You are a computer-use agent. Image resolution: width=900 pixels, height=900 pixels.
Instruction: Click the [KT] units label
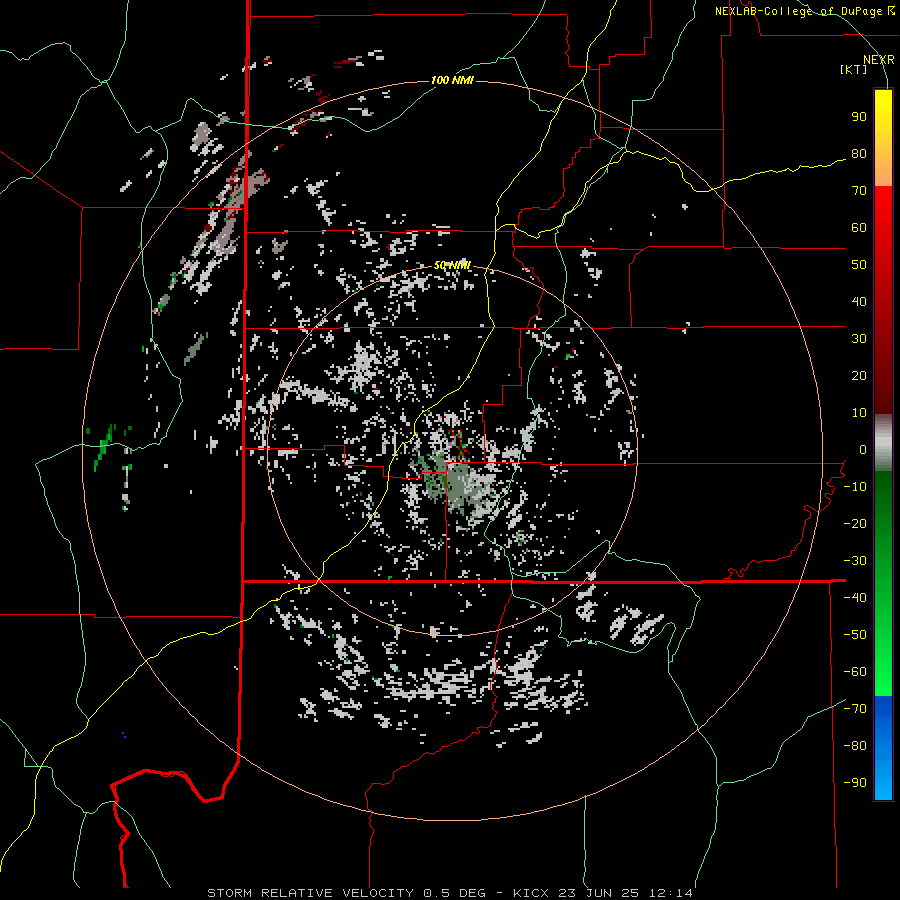click(x=853, y=69)
